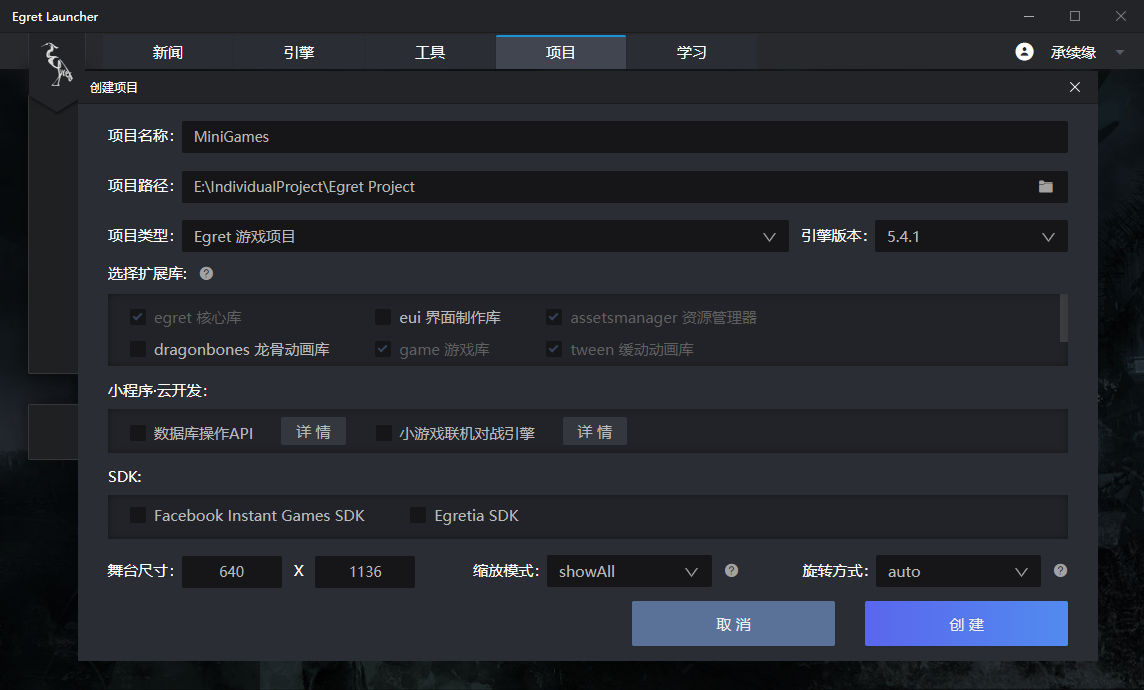Enable the 数据库操作API checkbox
The image size is (1144, 690).
tap(138, 433)
